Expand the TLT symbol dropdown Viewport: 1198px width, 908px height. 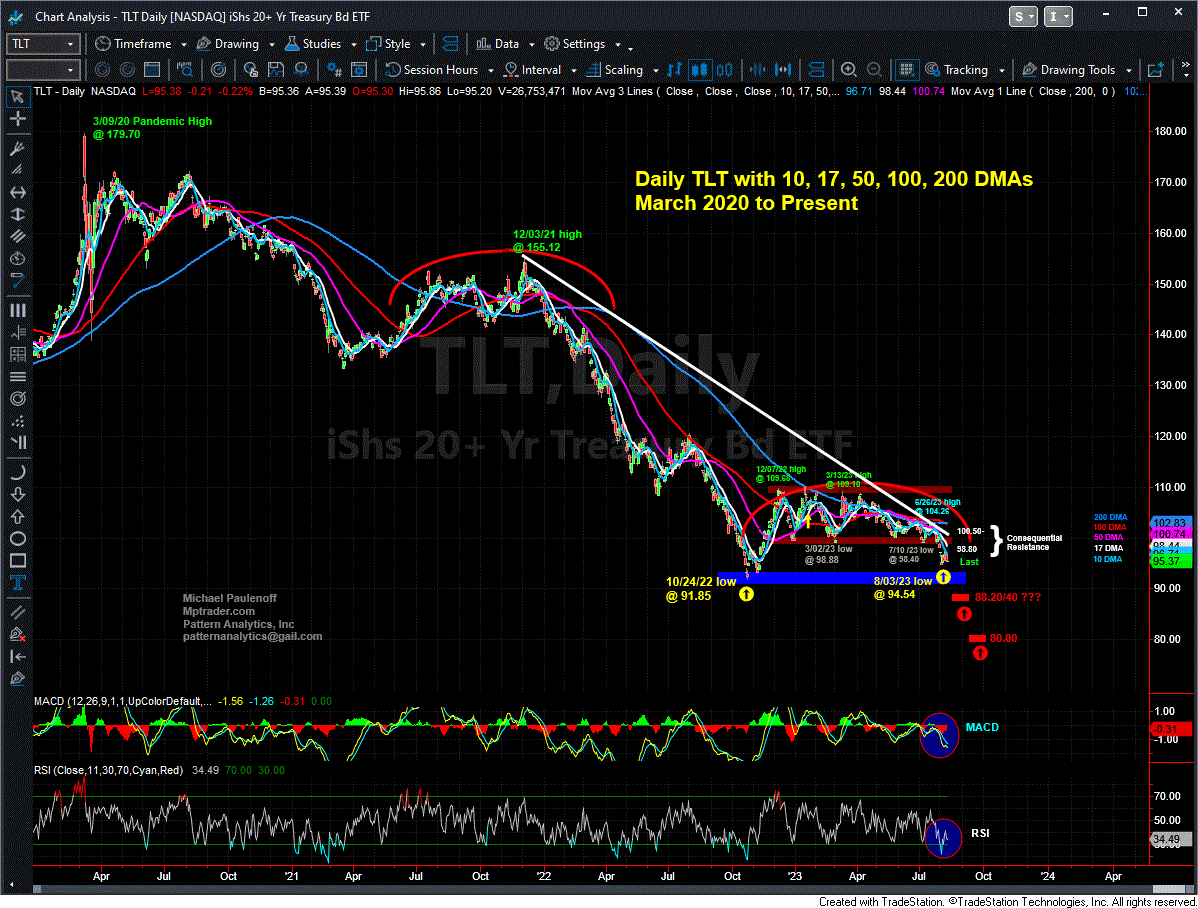[x=70, y=44]
